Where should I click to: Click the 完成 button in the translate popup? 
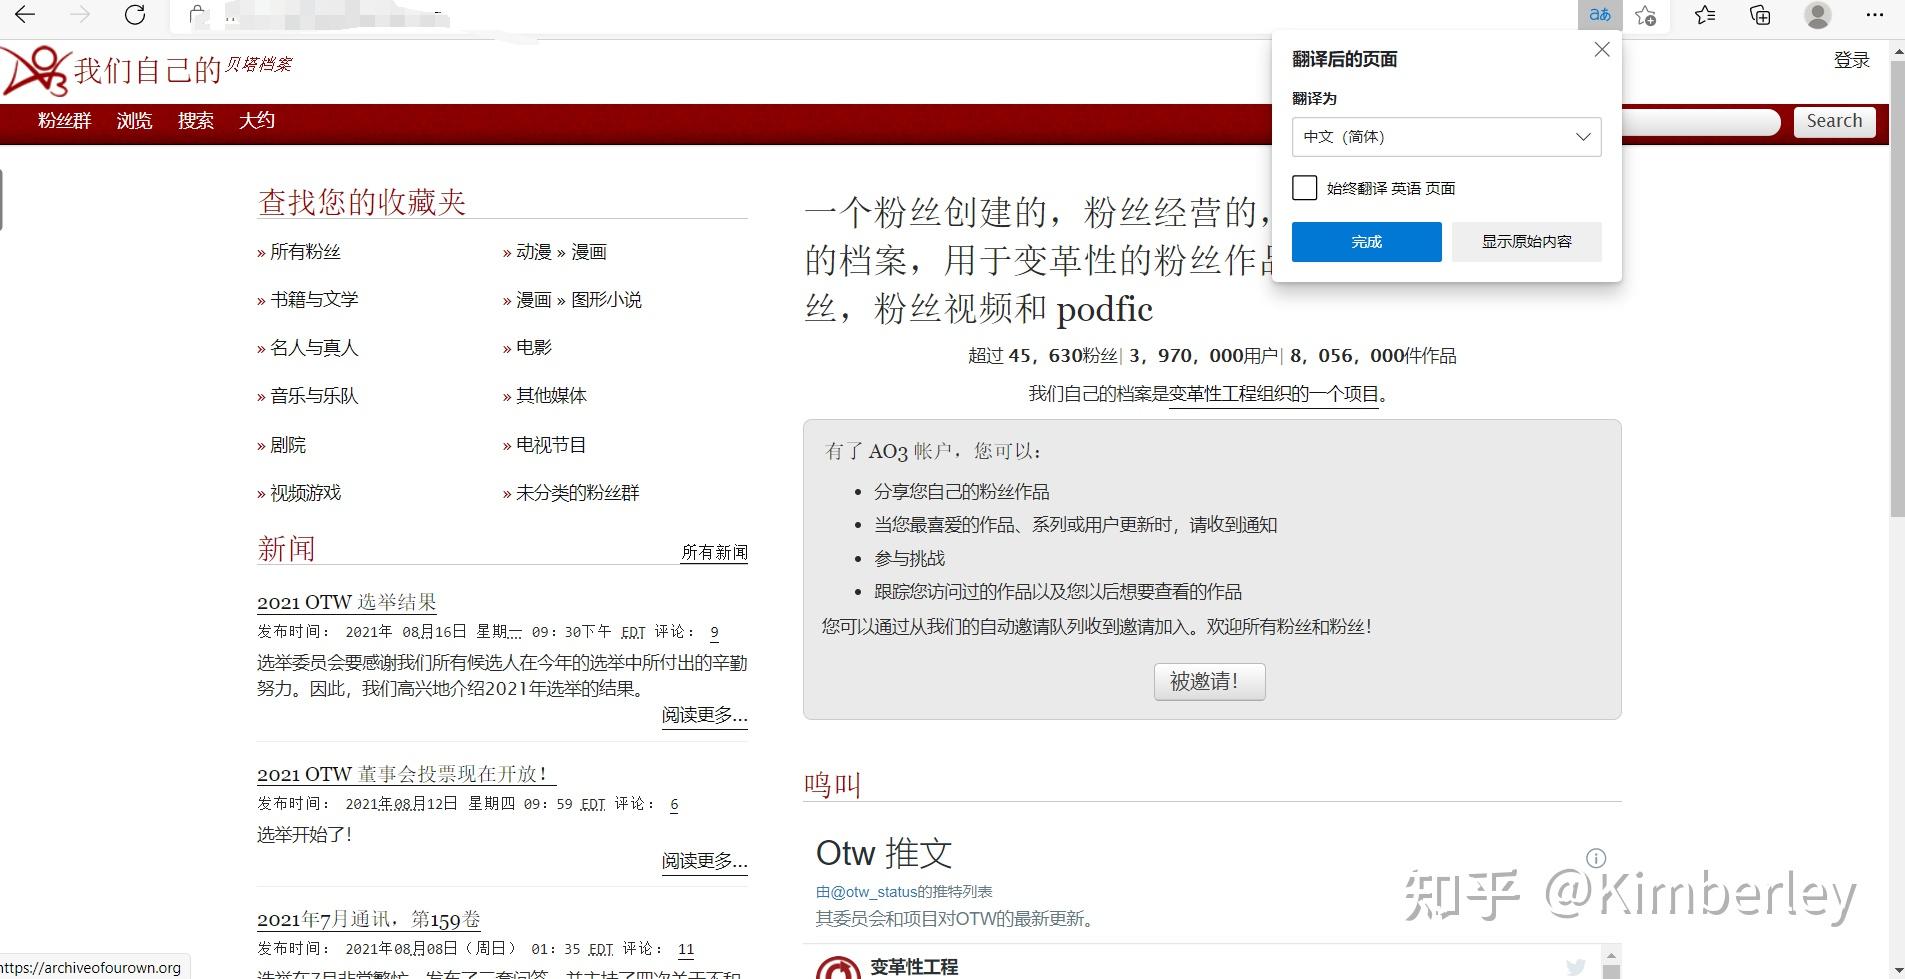(1366, 242)
